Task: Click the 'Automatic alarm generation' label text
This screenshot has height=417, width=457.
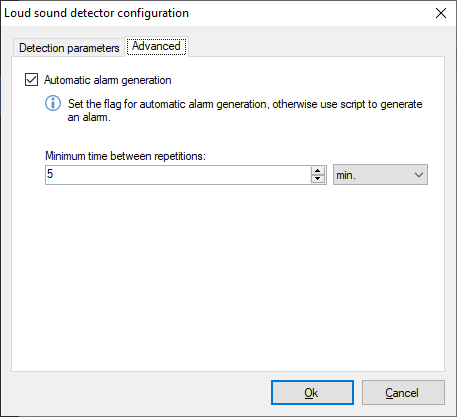Action: [108, 80]
